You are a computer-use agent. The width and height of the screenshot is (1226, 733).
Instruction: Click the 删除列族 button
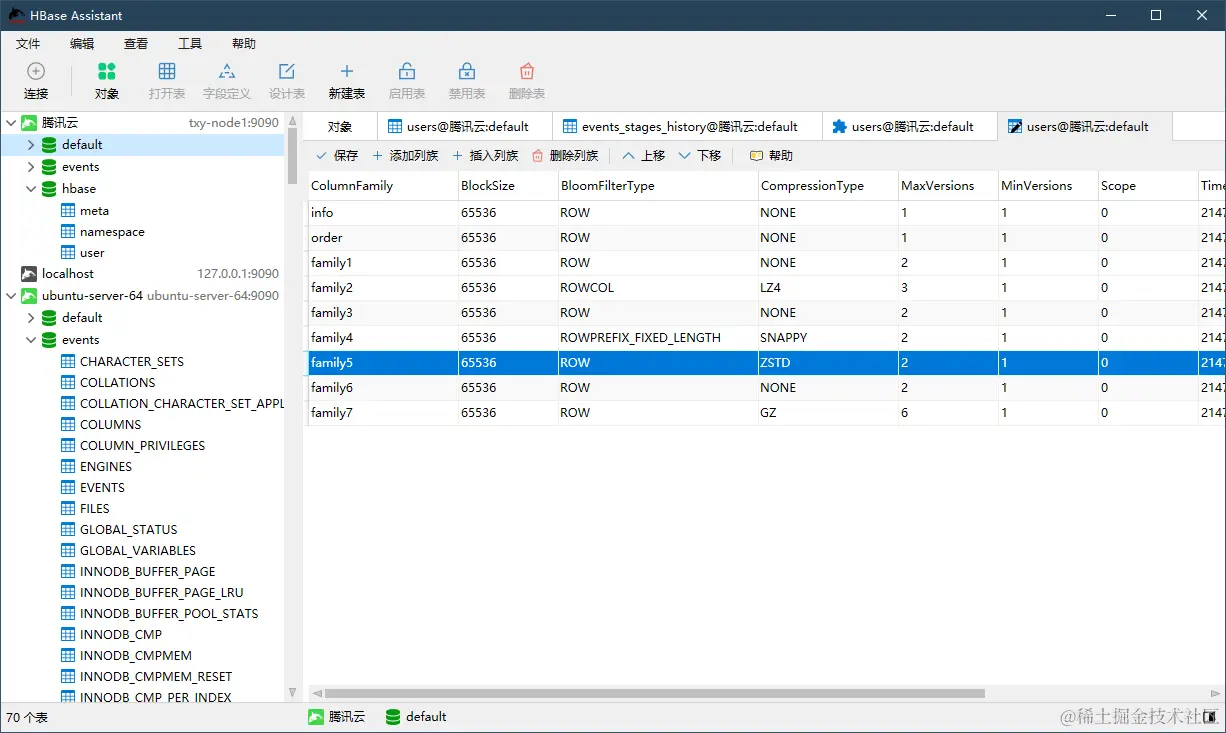tap(565, 156)
